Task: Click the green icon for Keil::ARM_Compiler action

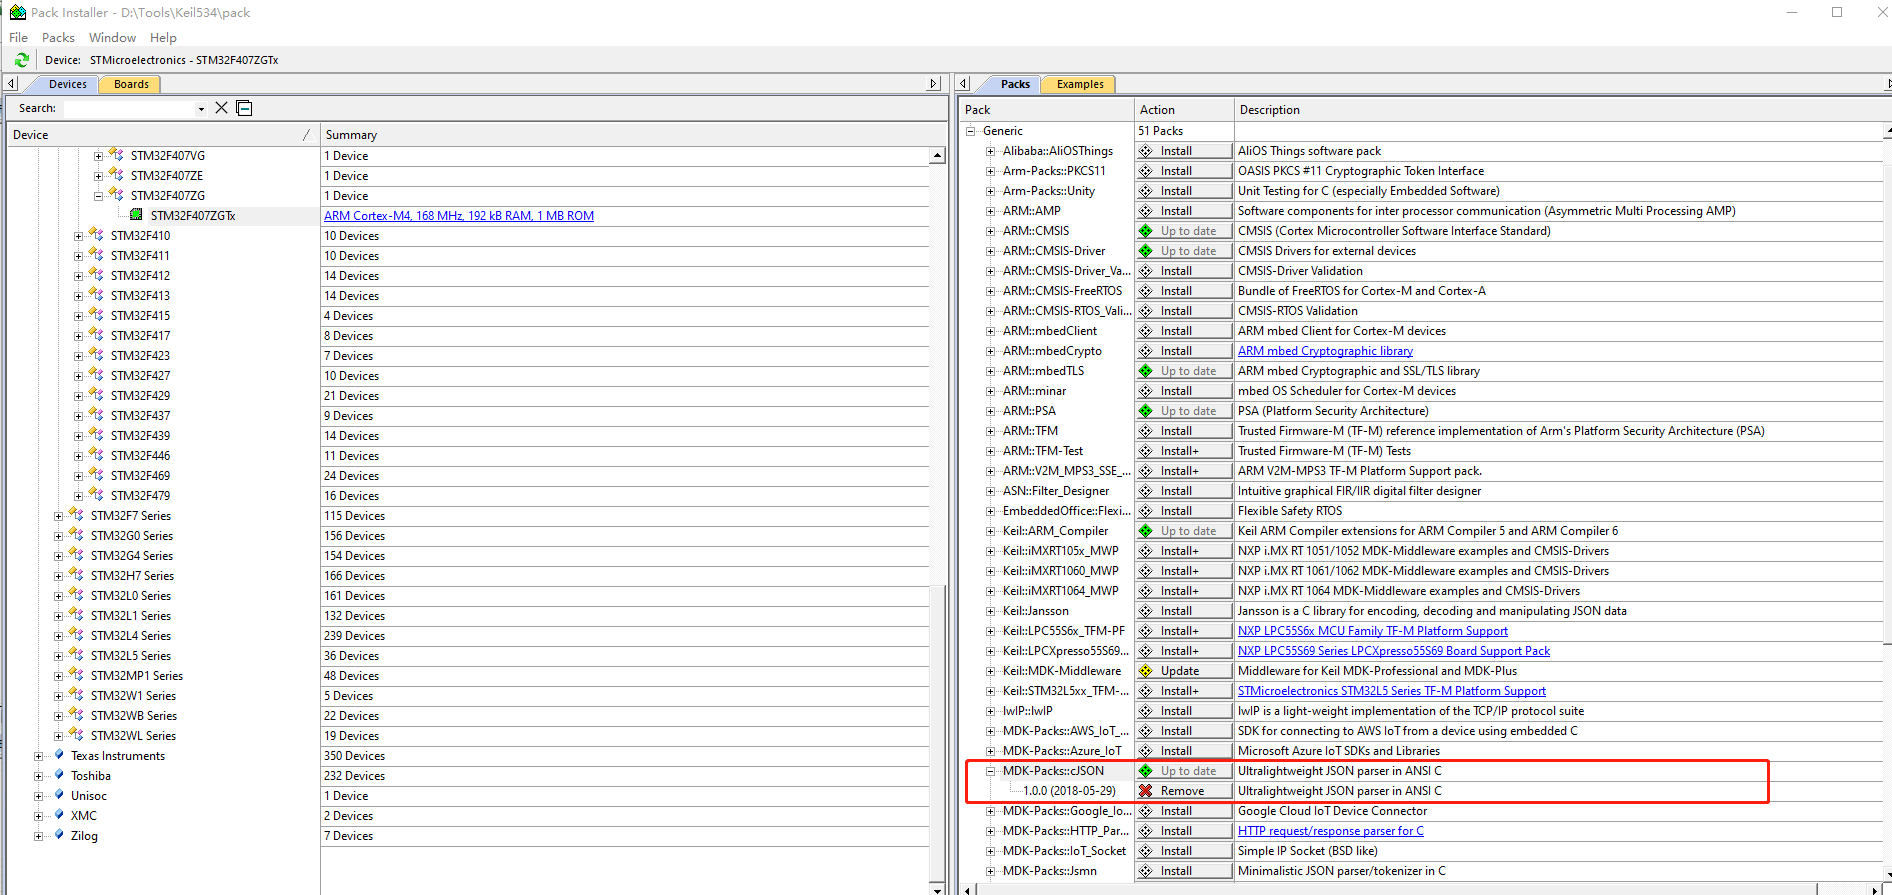Action: click(1146, 531)
